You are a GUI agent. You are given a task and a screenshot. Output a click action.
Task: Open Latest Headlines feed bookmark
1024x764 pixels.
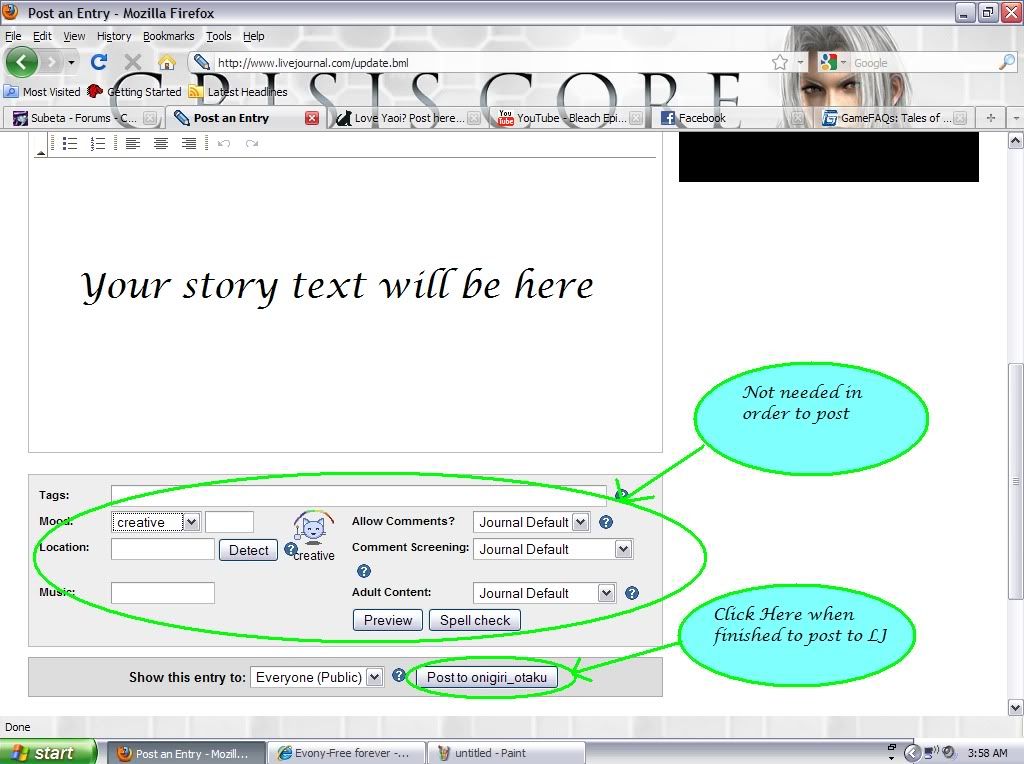pyautogui.click(x=238, y=92)
